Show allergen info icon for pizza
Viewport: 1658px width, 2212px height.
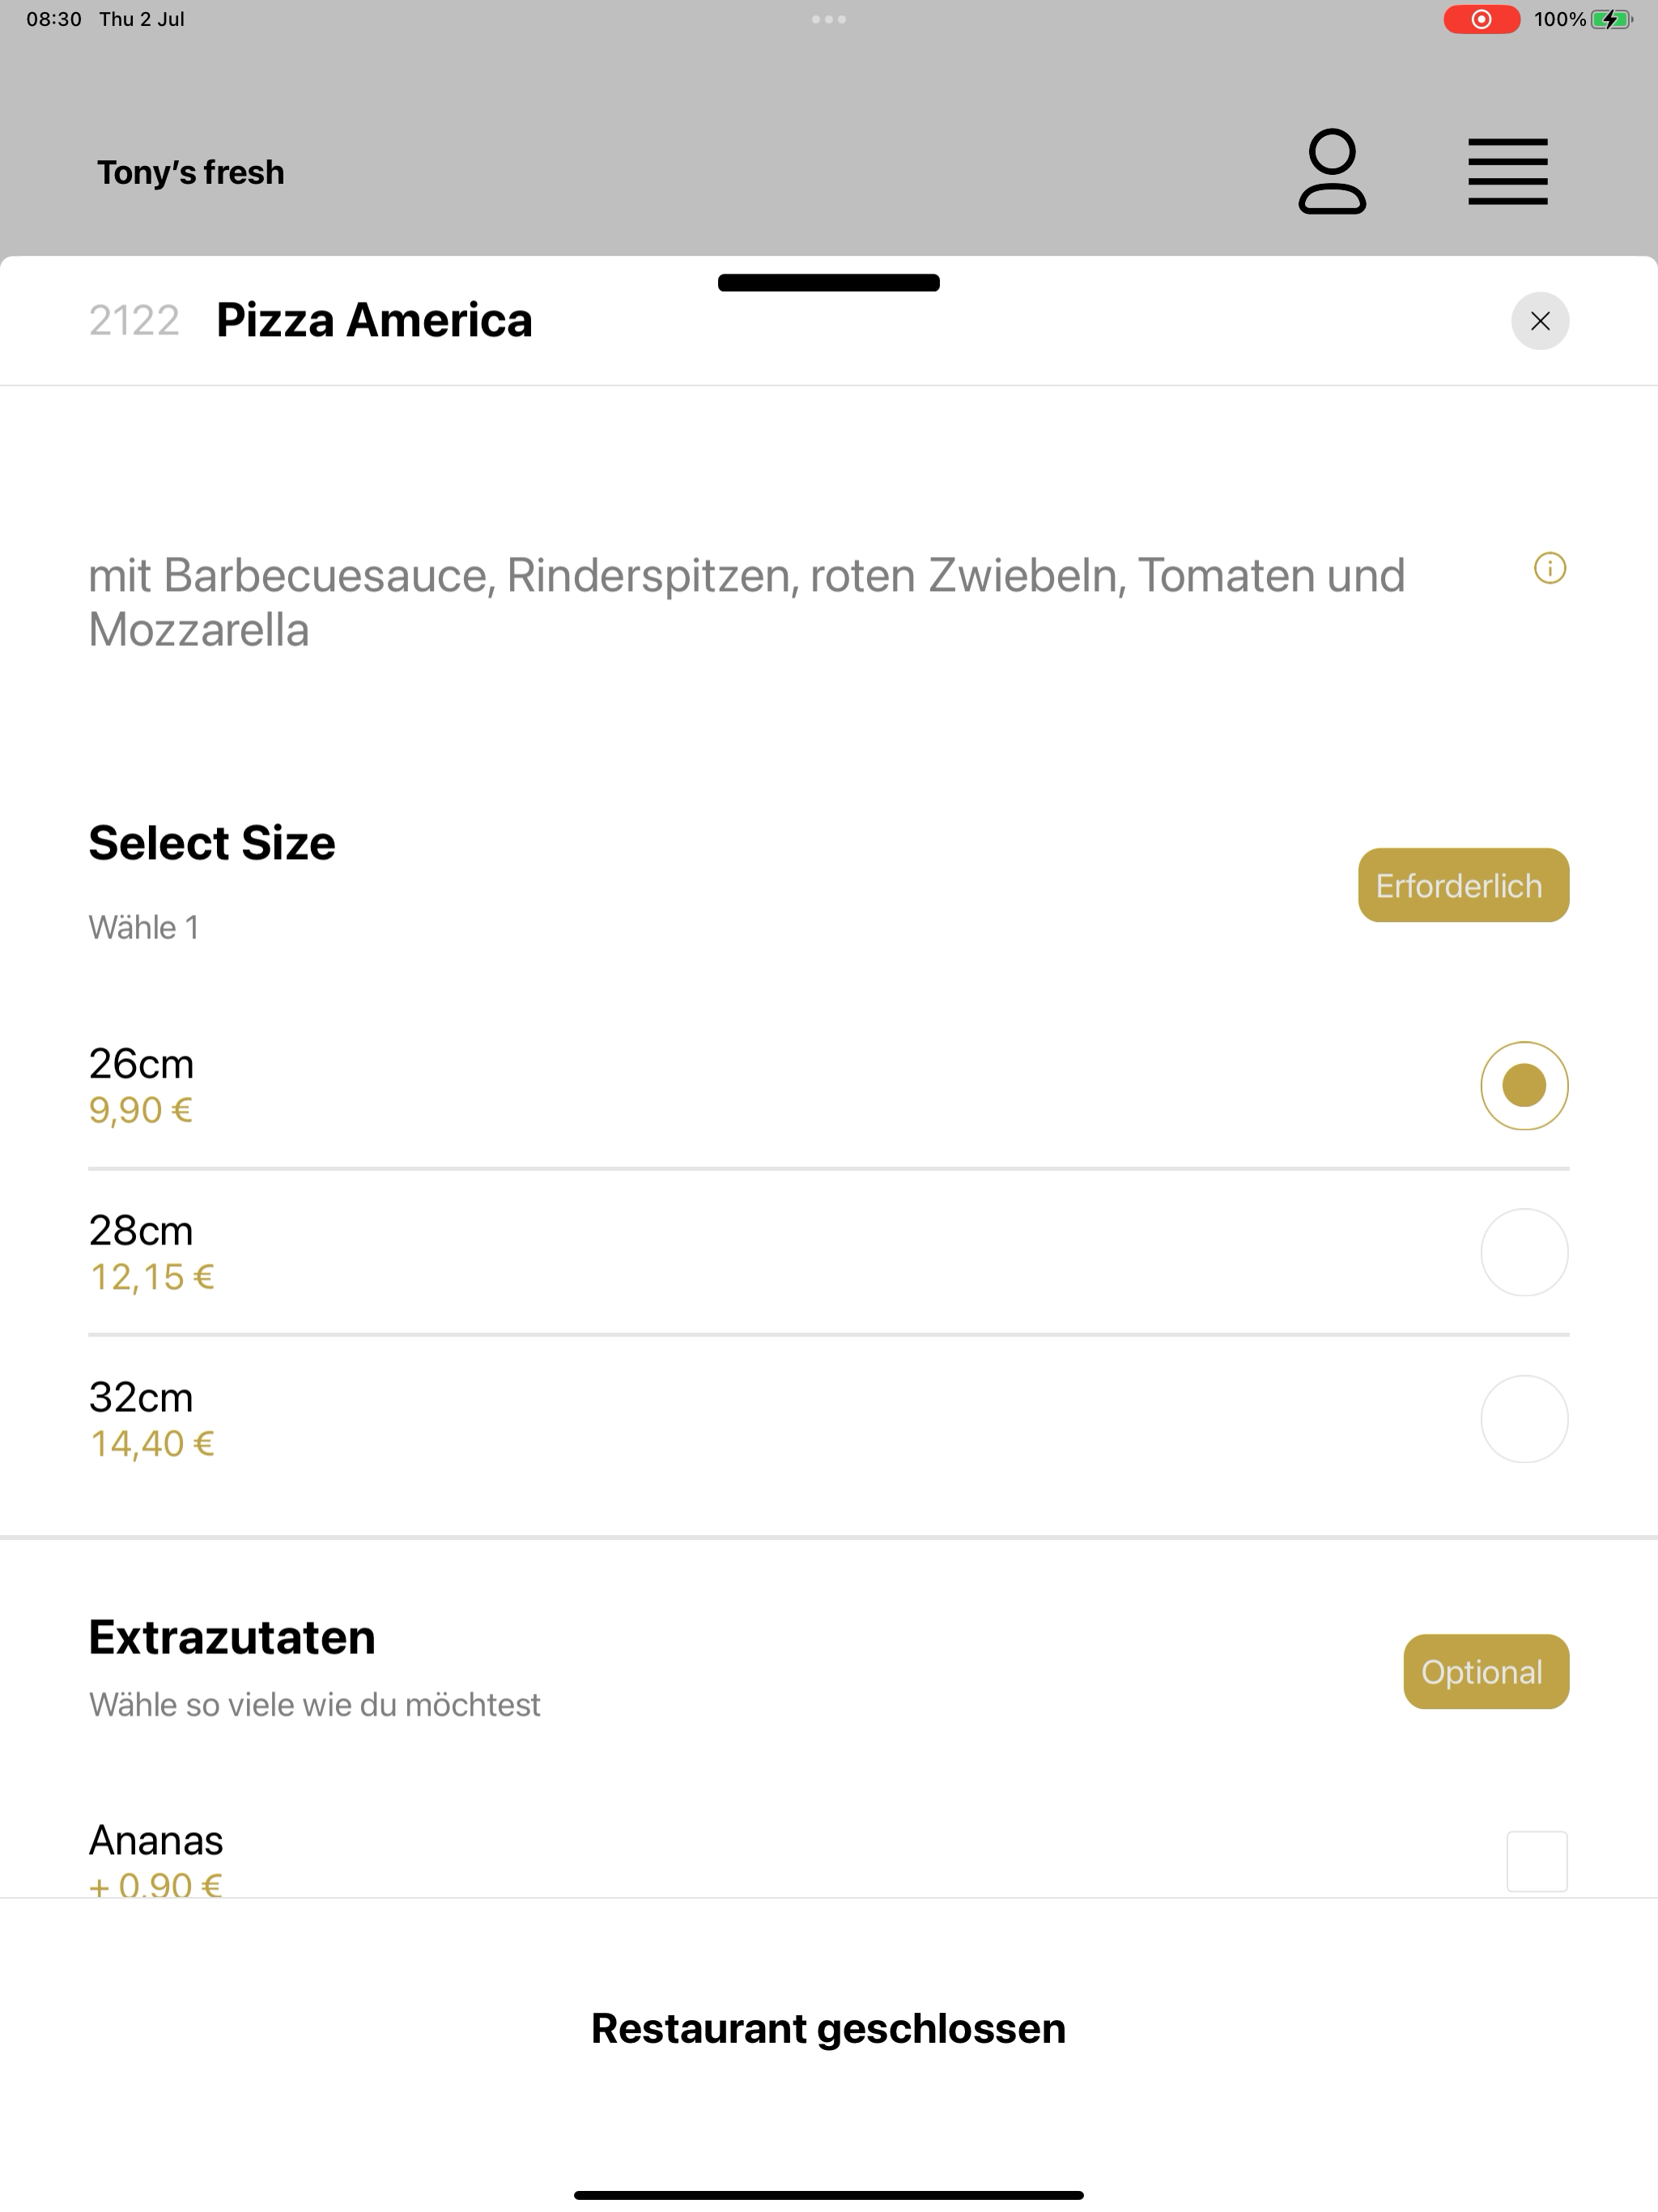pyautogui.click(x=1550, y=569)
